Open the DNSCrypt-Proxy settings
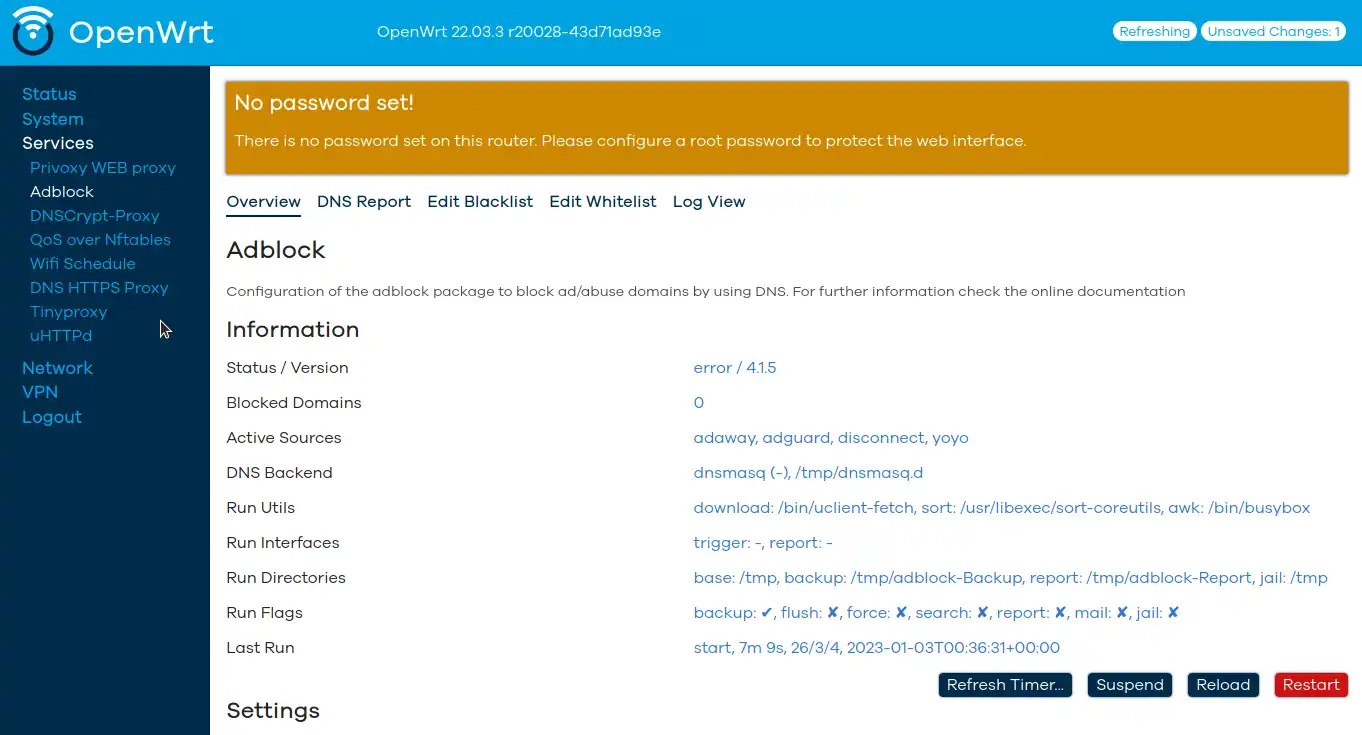Image resolution: width=1362 pixels, height=735 pixels. click(x=94, y=215)
